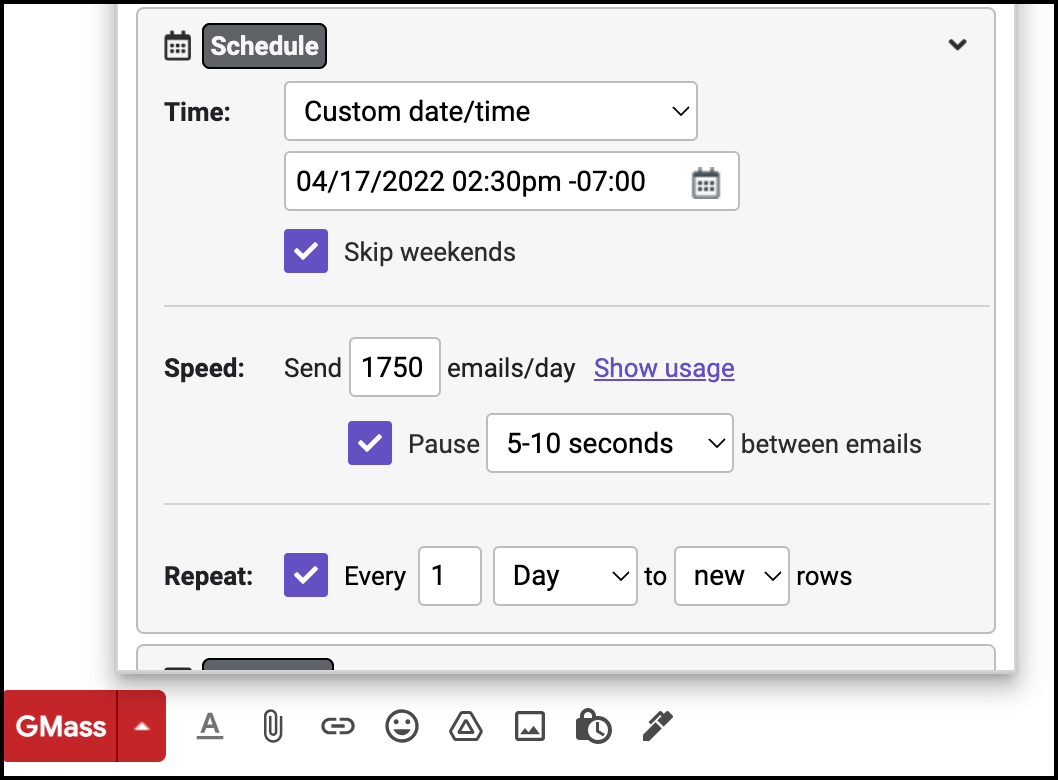Insert a link with chain icon
Image resolution: width=1058 pixels, height=780 pixels.
tap(337, 726)
